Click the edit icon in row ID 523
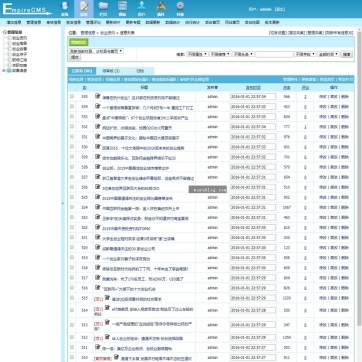 tap(98, 217)
